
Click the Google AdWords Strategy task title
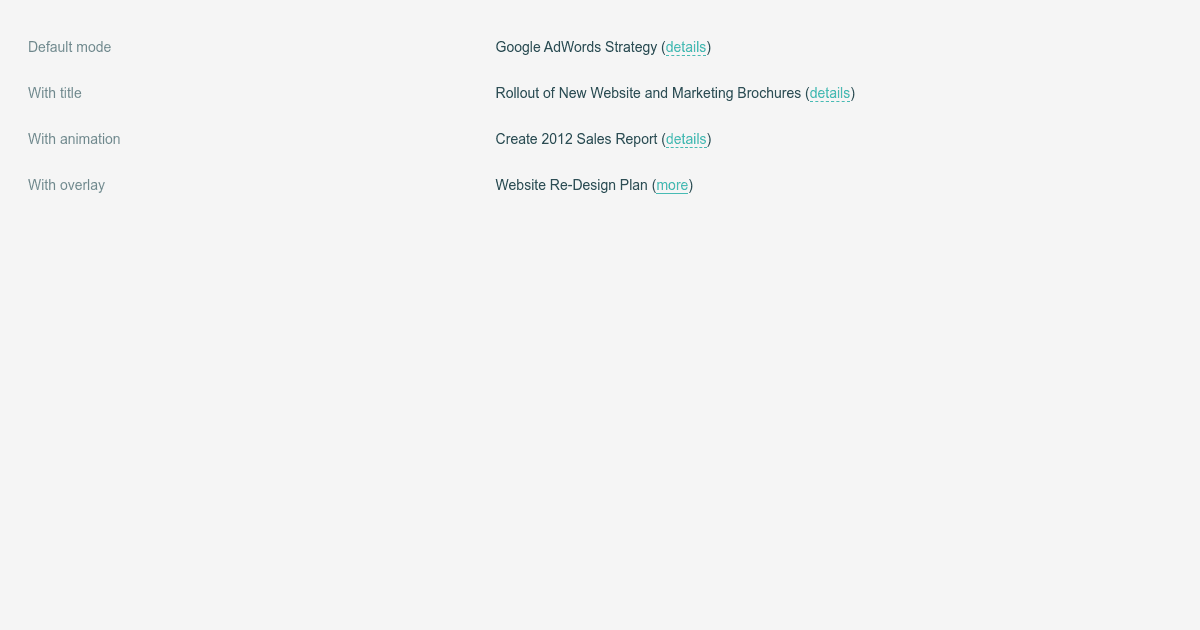pos(577,47)
